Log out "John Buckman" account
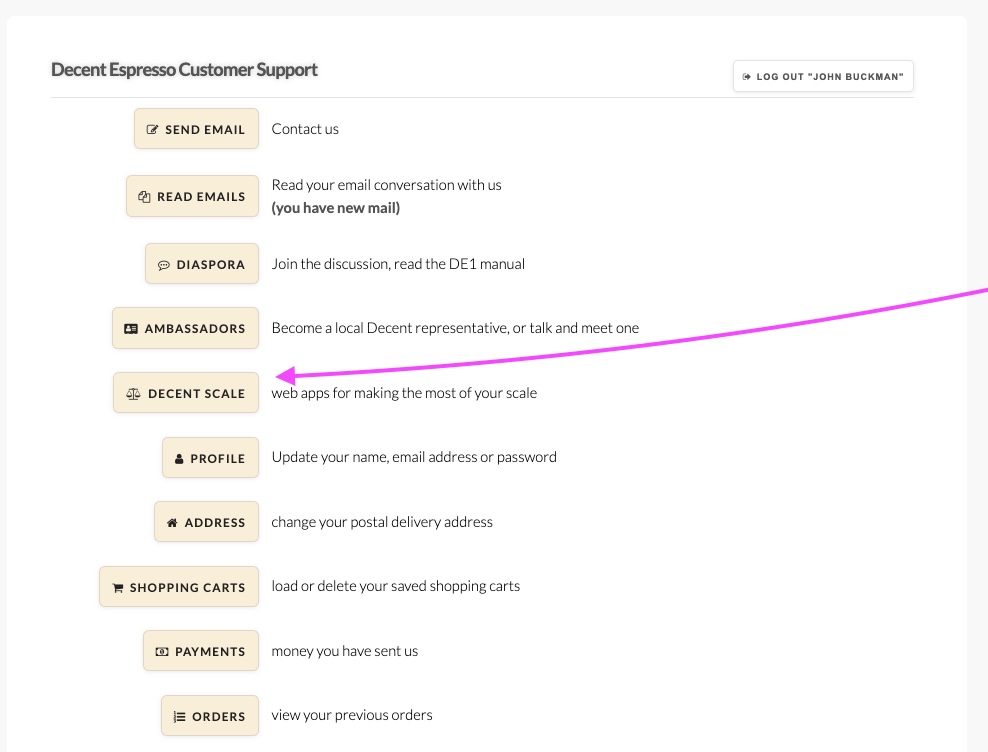This screenshot has width=988, height=752. (x=823, y=76)
